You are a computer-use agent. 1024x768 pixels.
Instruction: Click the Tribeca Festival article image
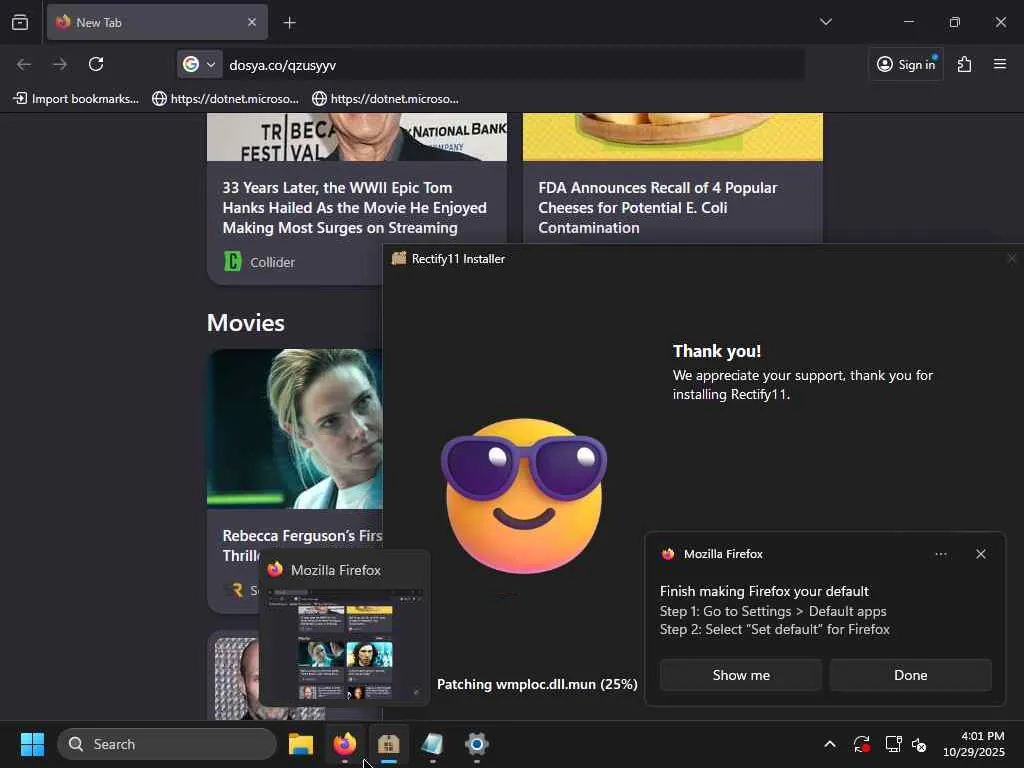click(357, 136)
